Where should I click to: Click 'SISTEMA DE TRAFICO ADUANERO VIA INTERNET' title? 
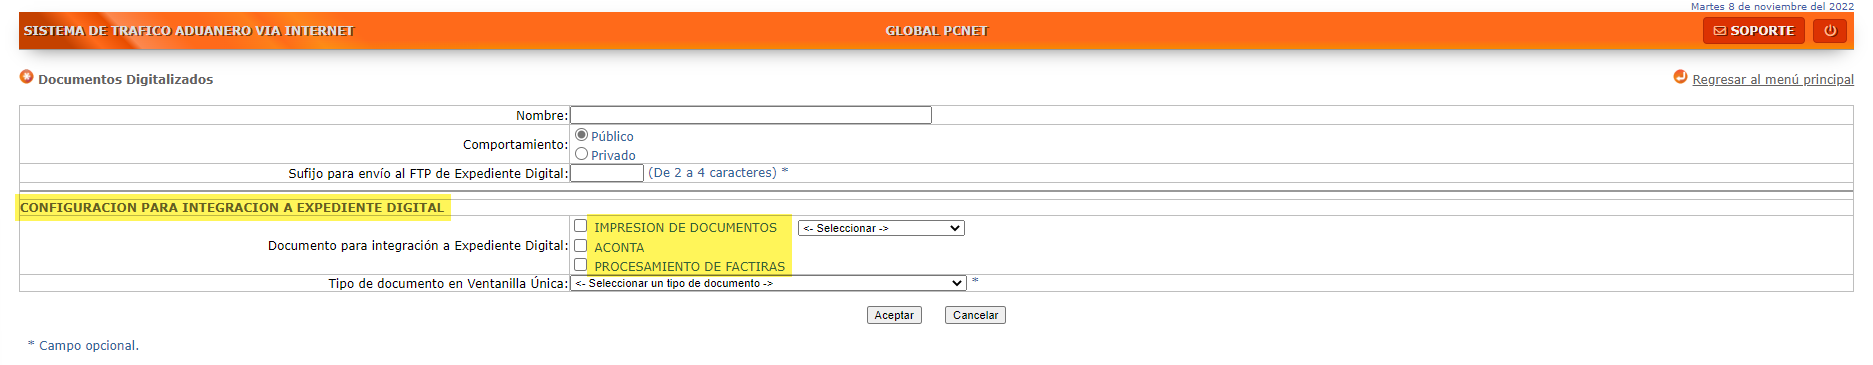click(x=189, y=31)
